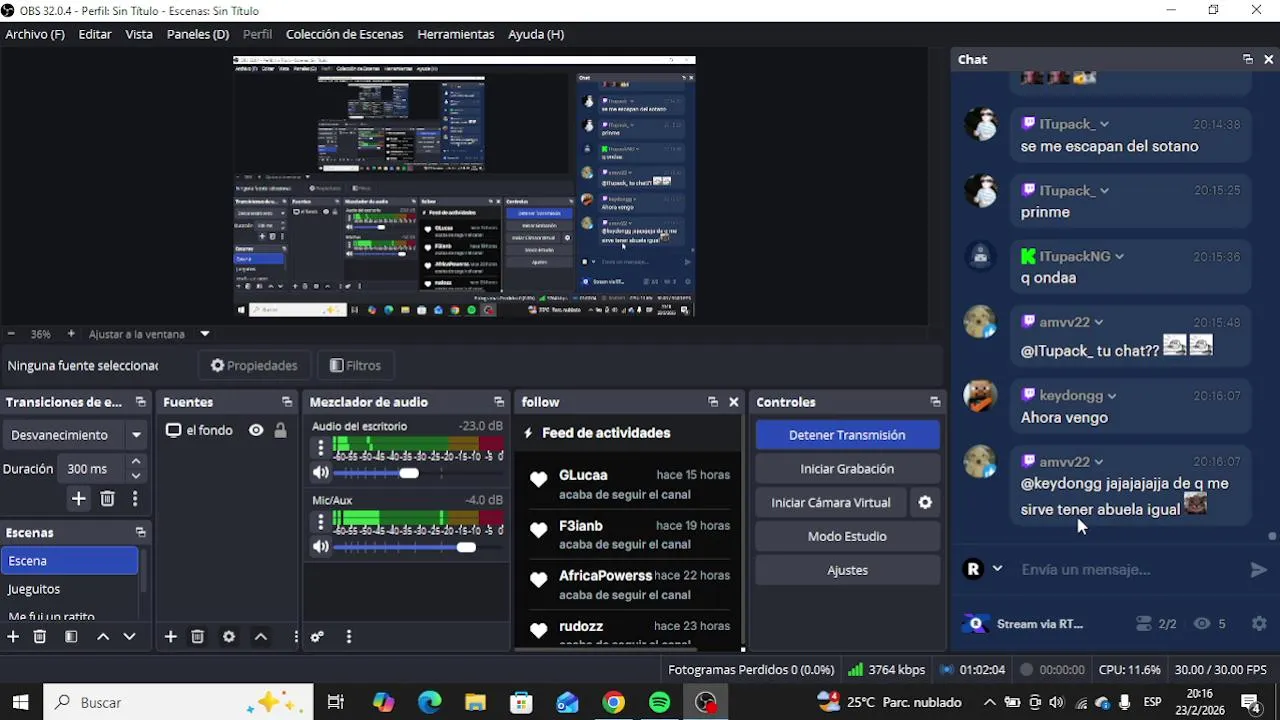This screenshot has width=1280, height=720.
Task: Click Iniciar Cámara Virtual button
Action: click(x=831, y=503)
